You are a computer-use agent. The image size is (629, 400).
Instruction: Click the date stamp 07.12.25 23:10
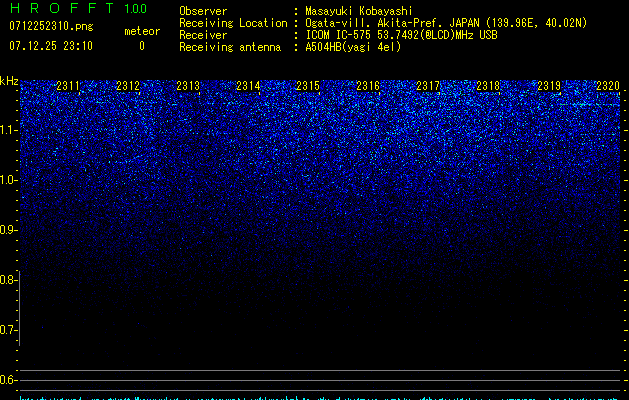(x=51, y=46)
